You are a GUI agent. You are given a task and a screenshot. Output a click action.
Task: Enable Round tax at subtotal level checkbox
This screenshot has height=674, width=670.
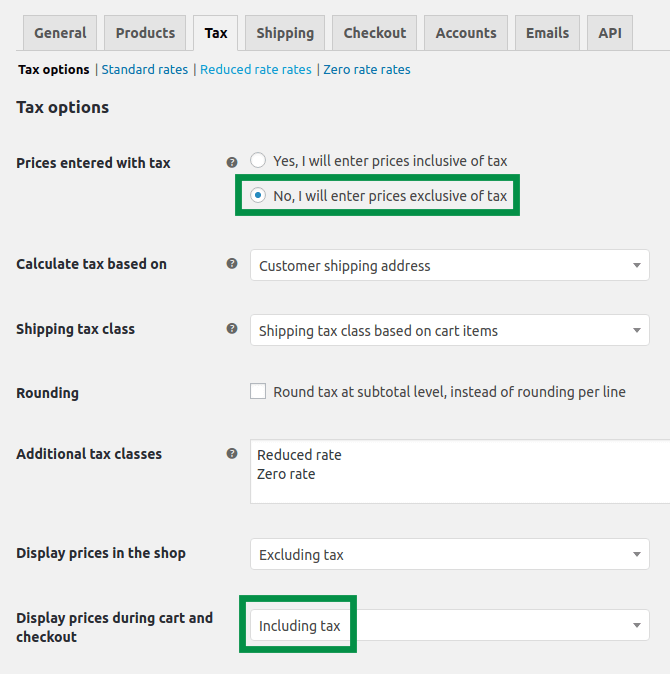coord(258,391)
